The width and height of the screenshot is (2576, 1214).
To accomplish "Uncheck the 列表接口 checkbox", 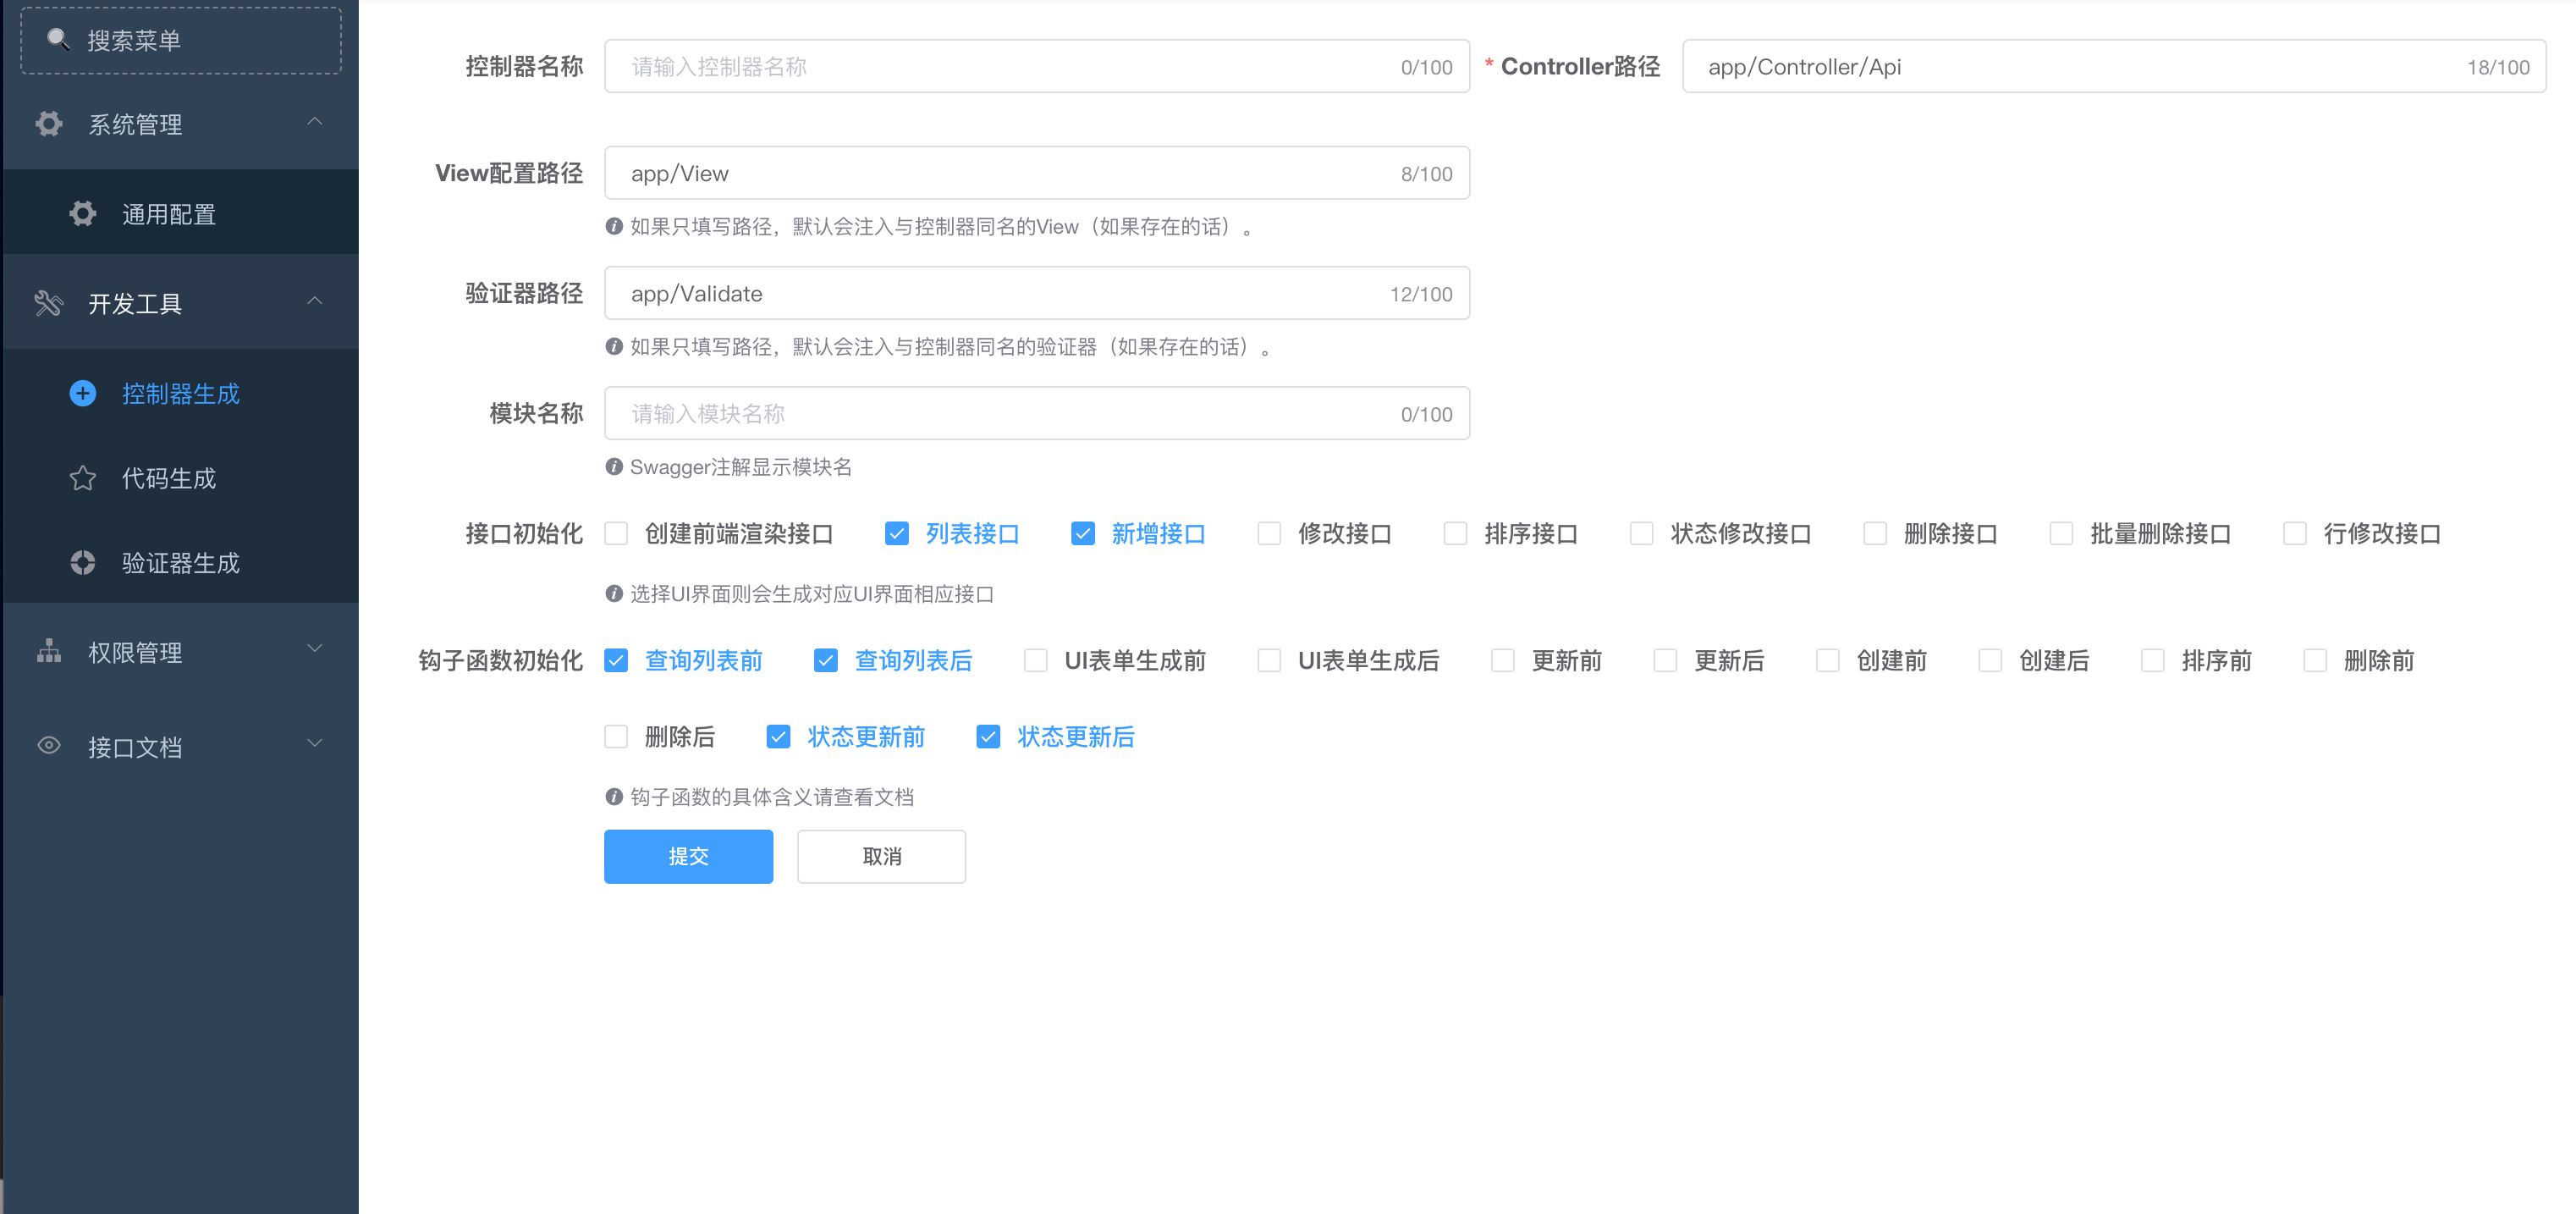I will tap(896, 534).
